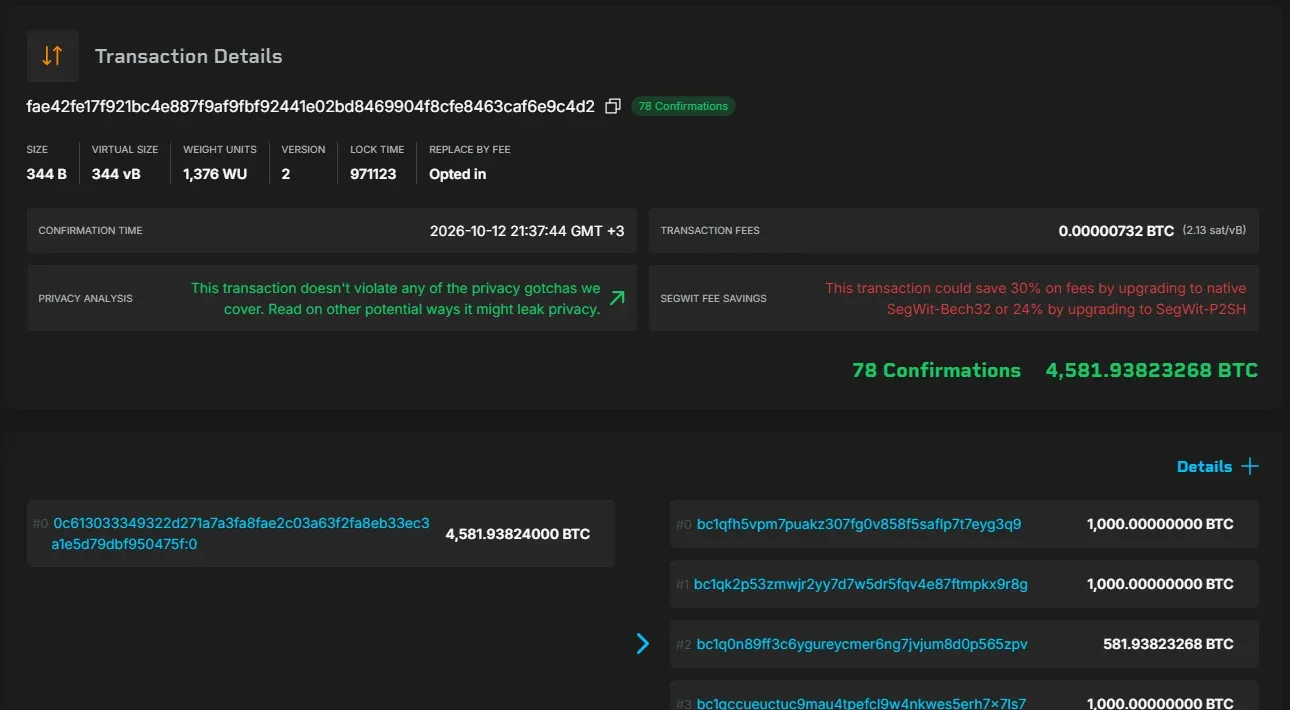Click the green 78 Confirmations badge
The image size is (1290, 710).
[x=683, y=106]
